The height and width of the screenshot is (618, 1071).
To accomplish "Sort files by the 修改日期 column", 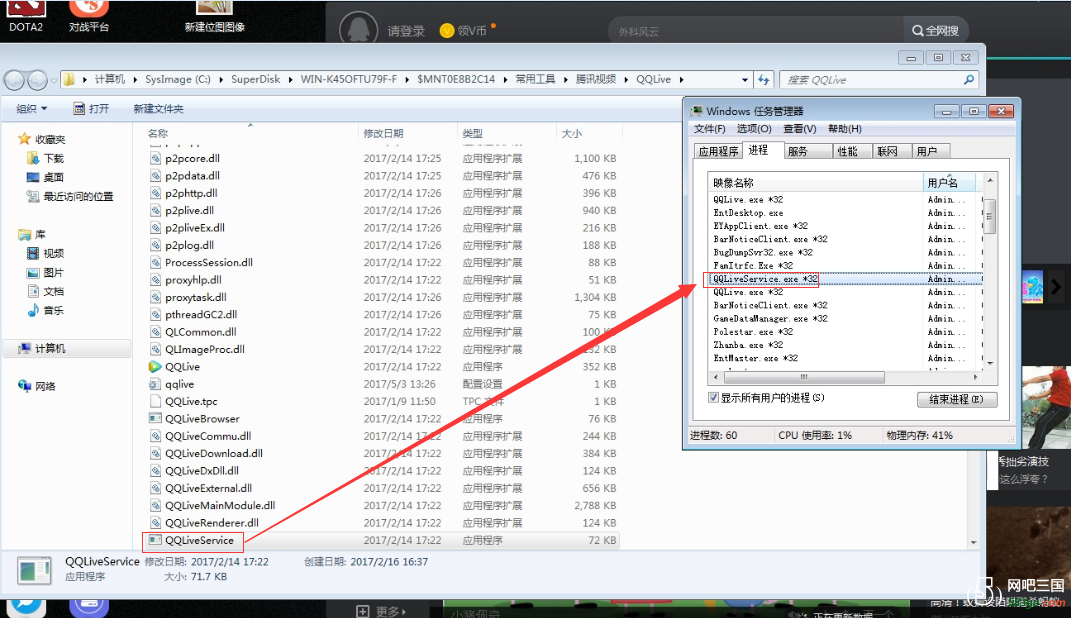I will click(x=407, y=133).
